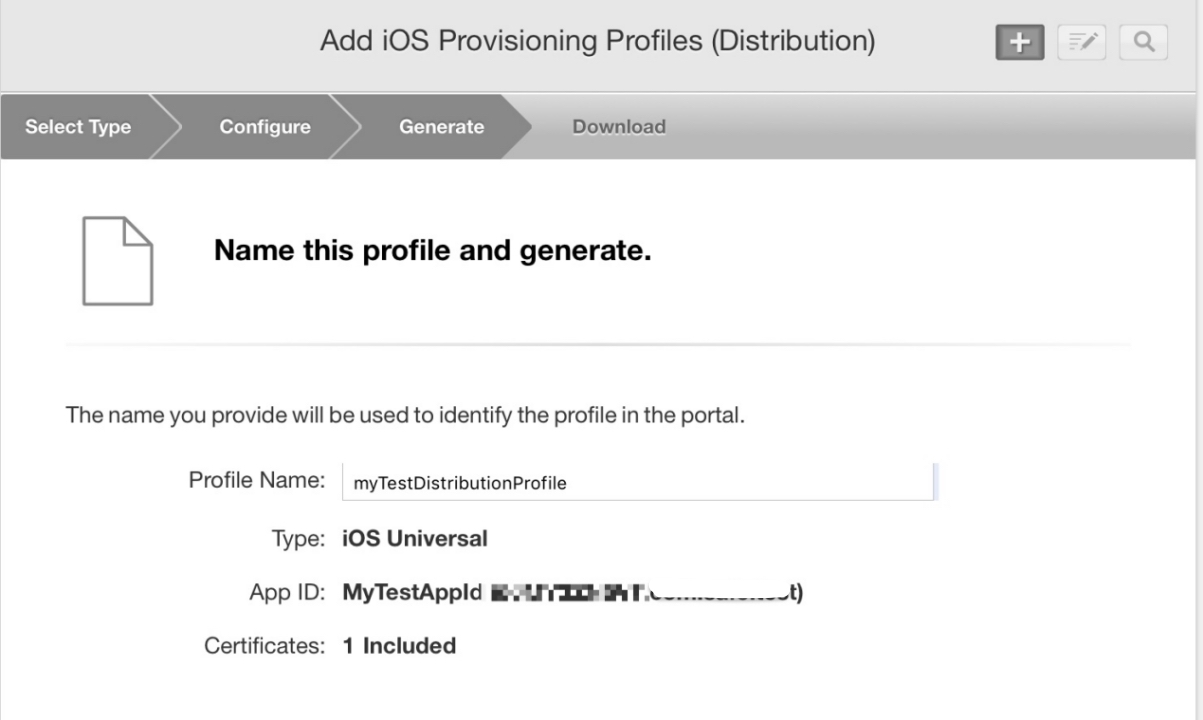This screenshot has width=1203, height=720.
Task: Click the 'Certificates:' label
Action: coord(265,646)
